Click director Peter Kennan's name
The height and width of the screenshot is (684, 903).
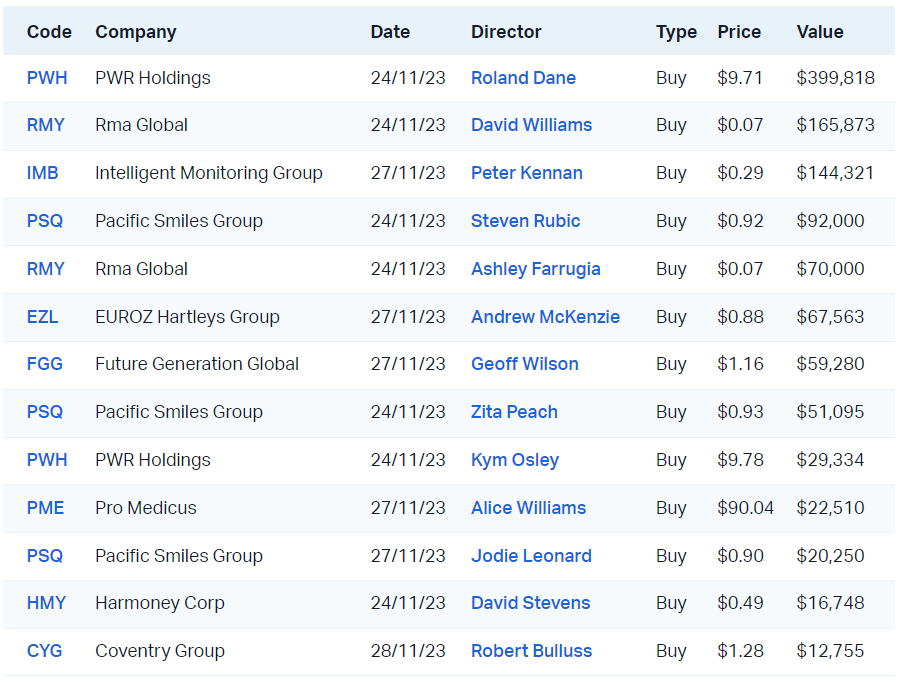click(526, 173)
